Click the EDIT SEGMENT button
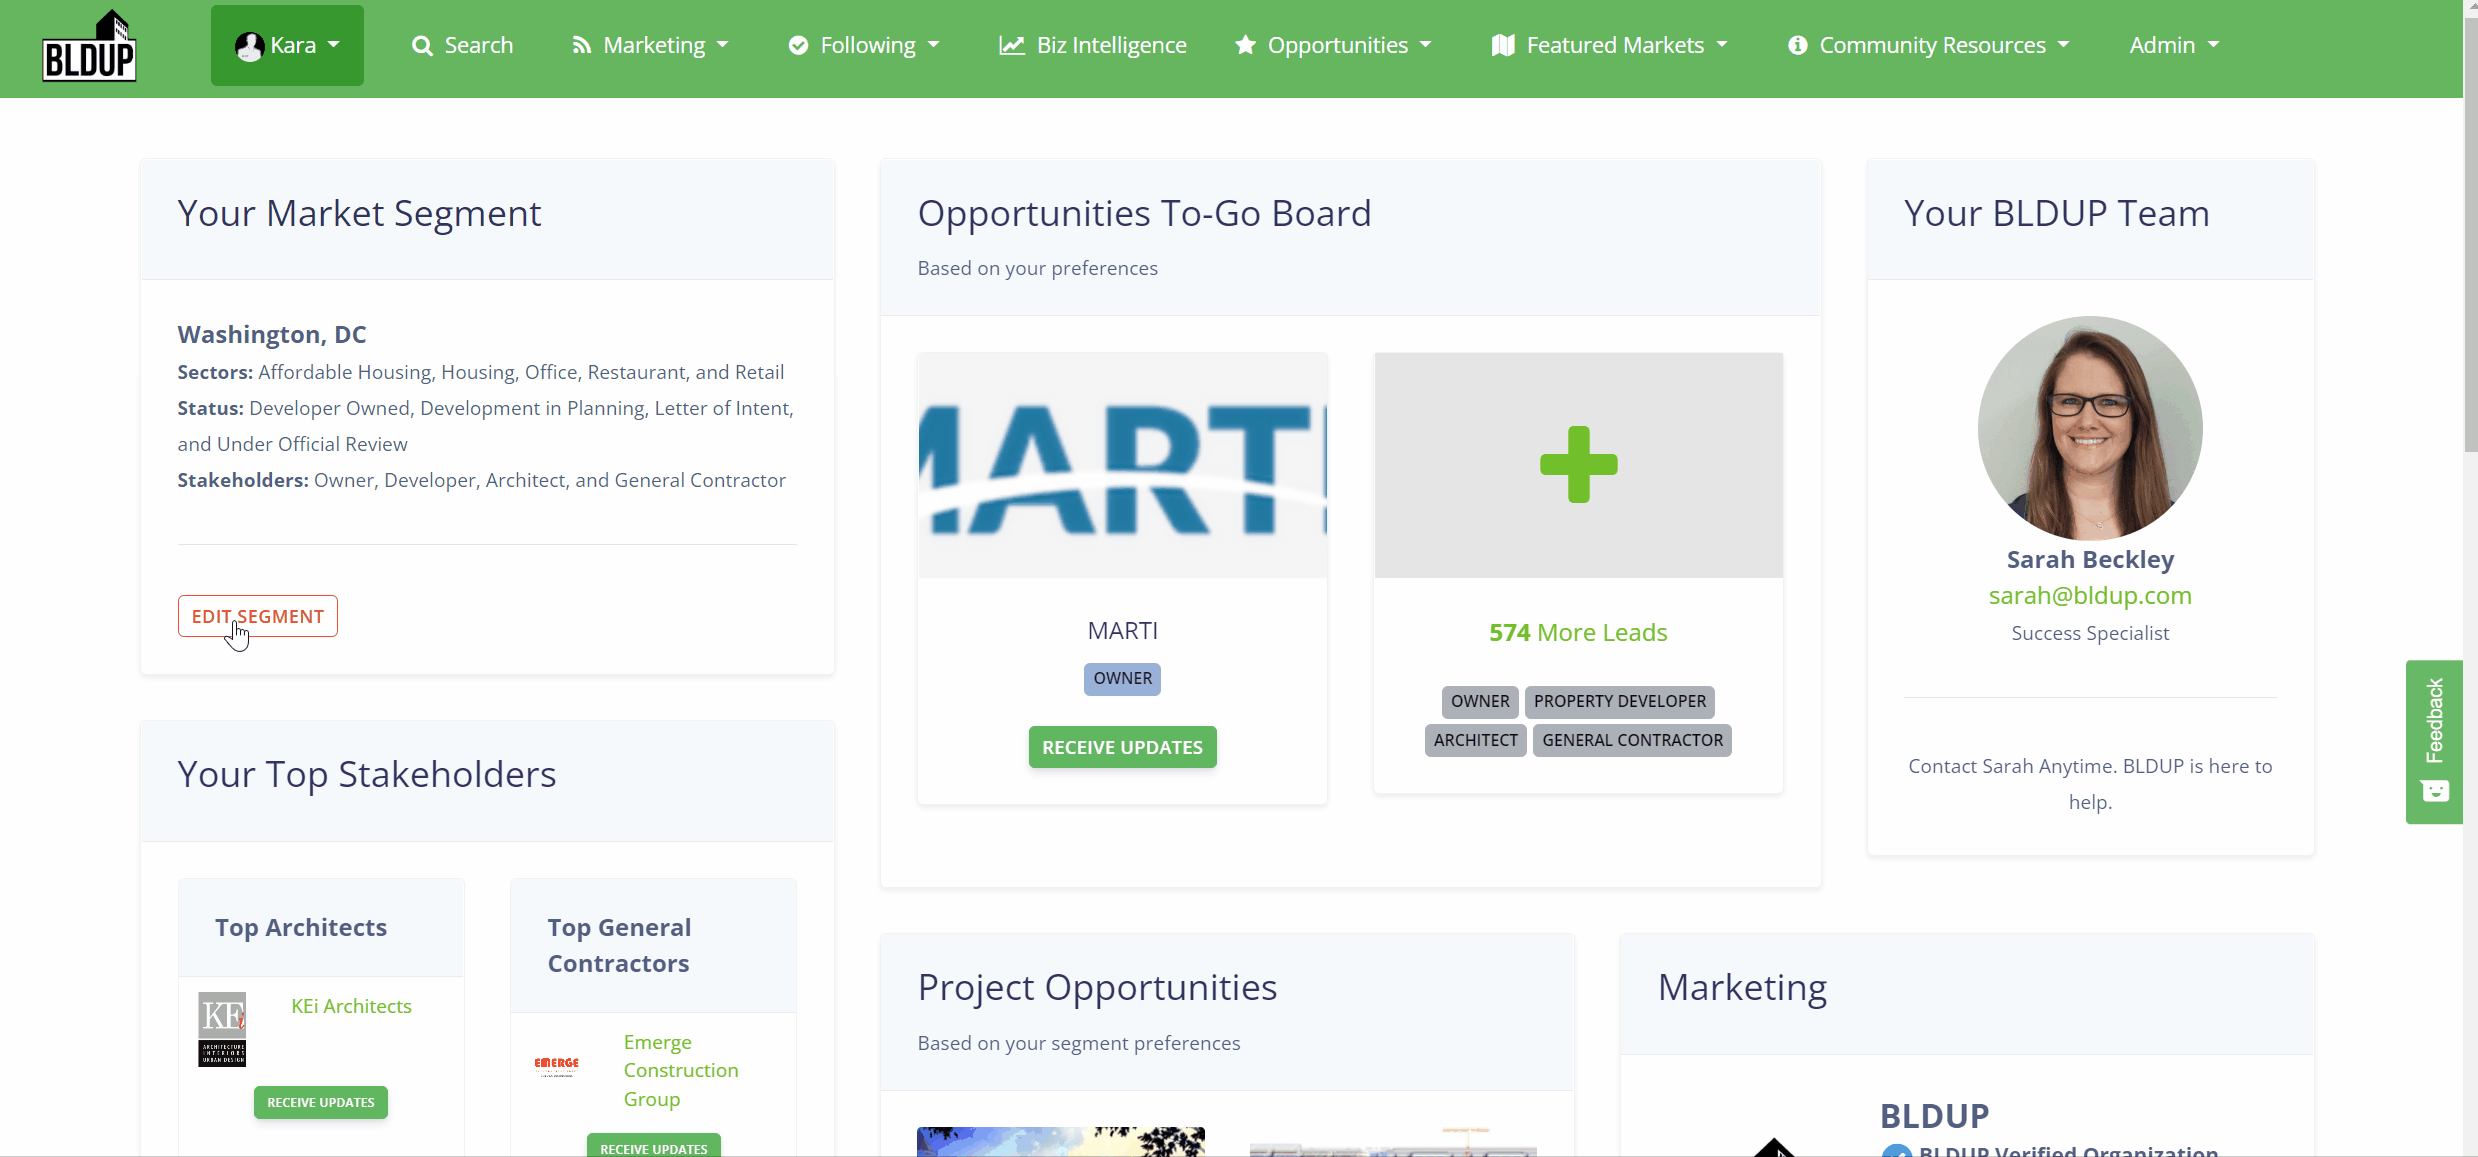The height and width of the screenshot is (1157, 2478). coord(258,616)
